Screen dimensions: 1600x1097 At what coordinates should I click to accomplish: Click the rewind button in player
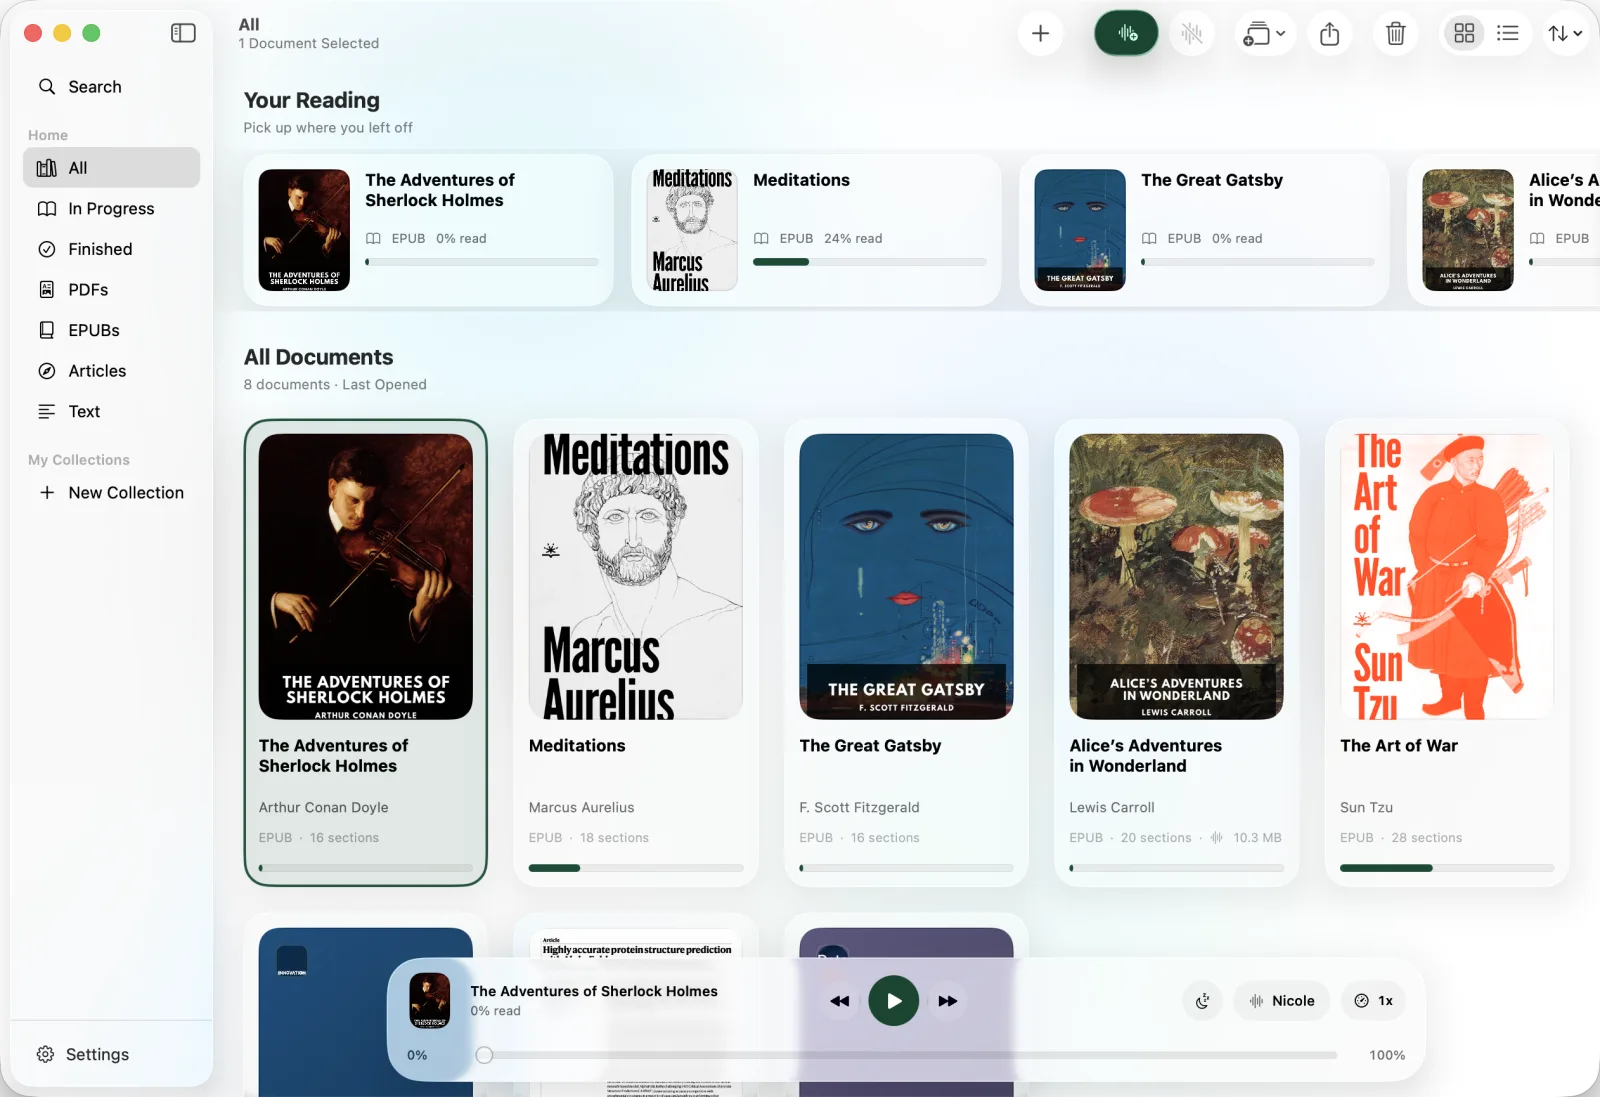840,1001
